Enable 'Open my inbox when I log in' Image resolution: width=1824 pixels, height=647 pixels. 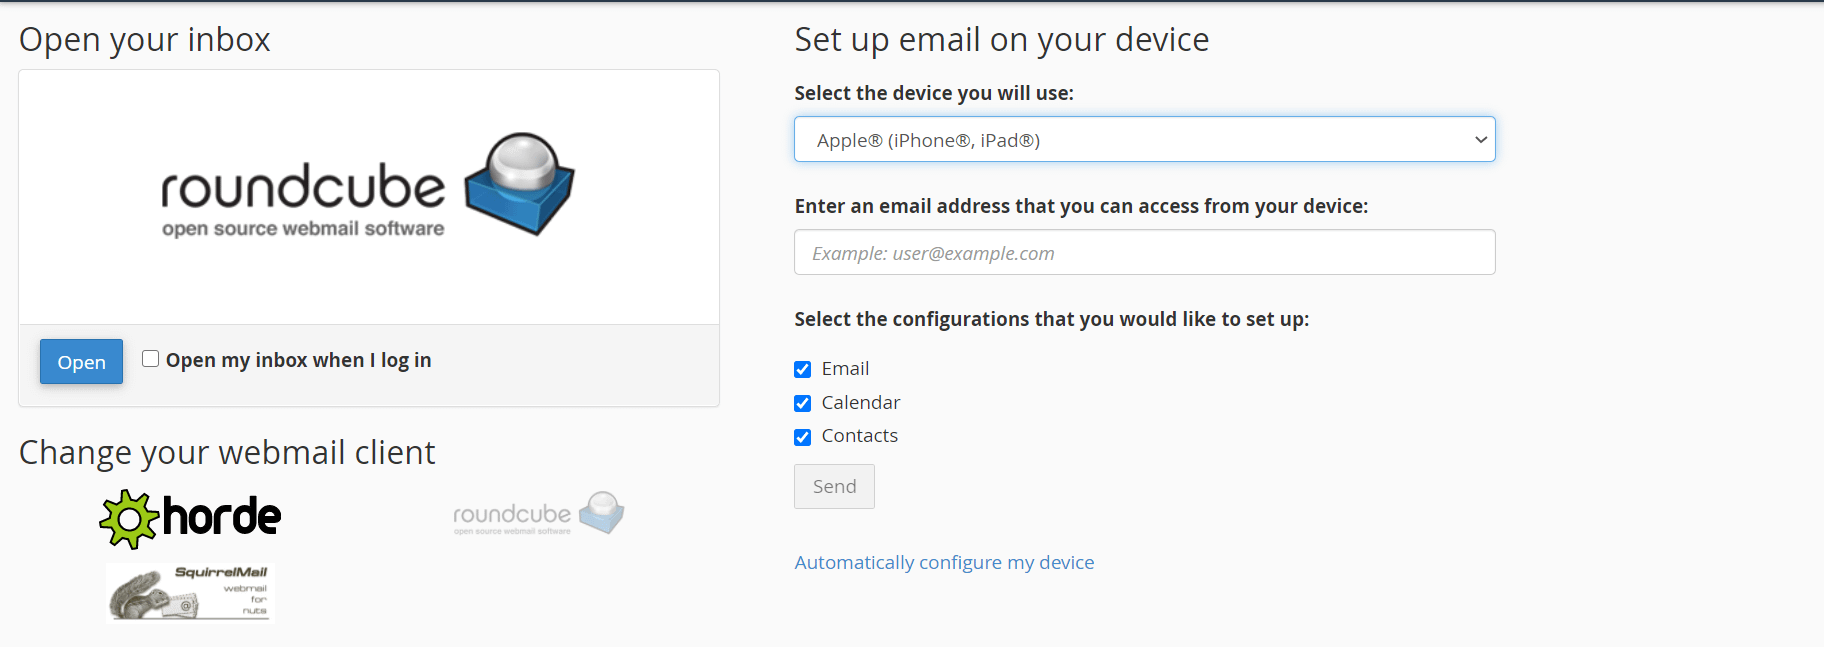point(150,357)
